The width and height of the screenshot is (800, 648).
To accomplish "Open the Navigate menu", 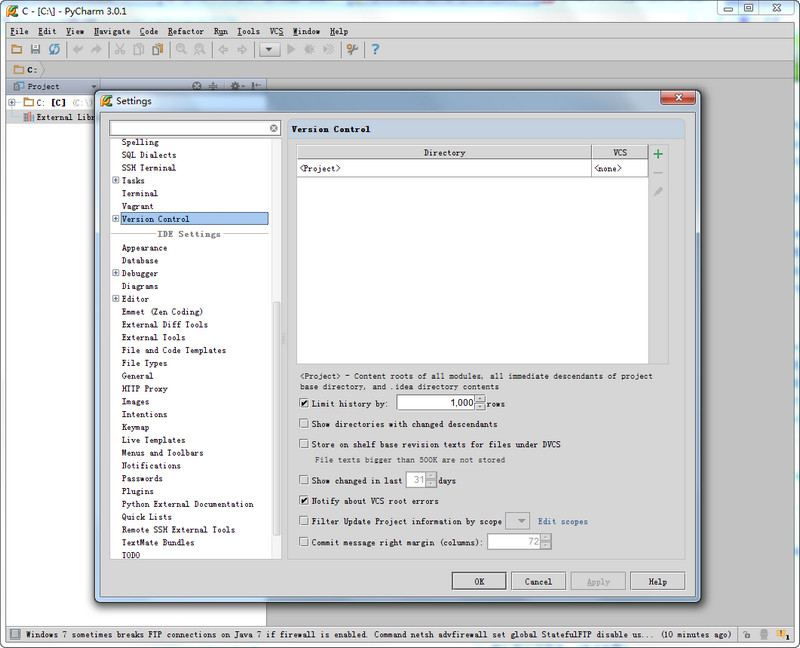I will tap(112, 31).
